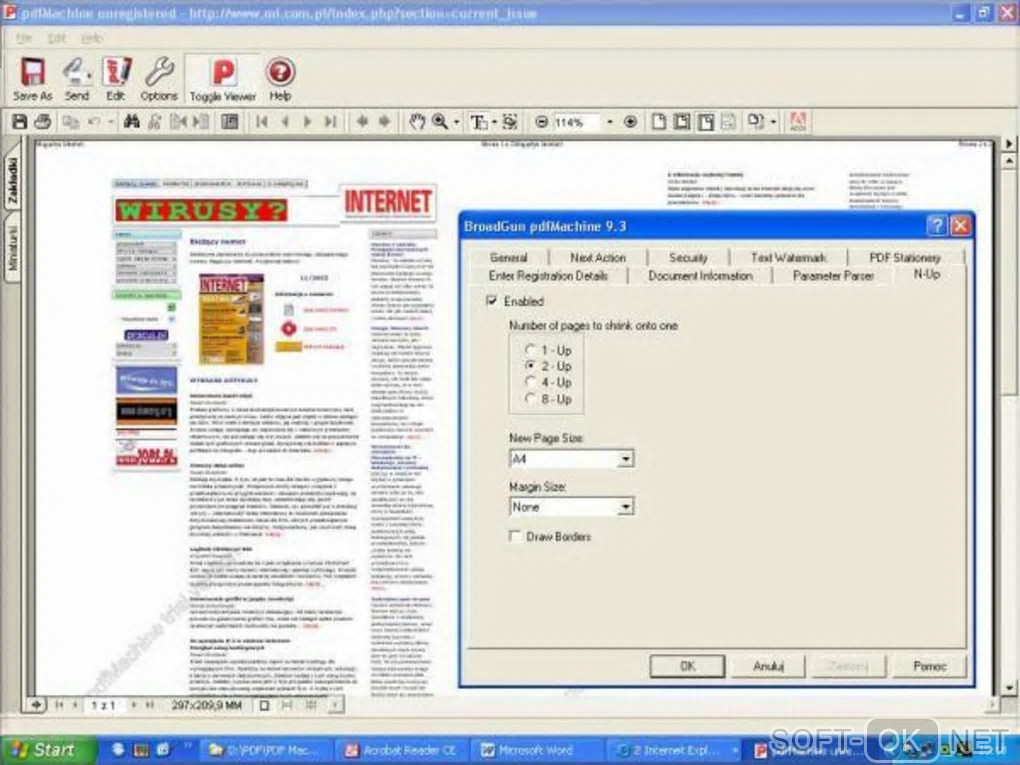Switch to the Next Action tab
This screenshot has width=1020, height=765.
click(x=598, y=258)
